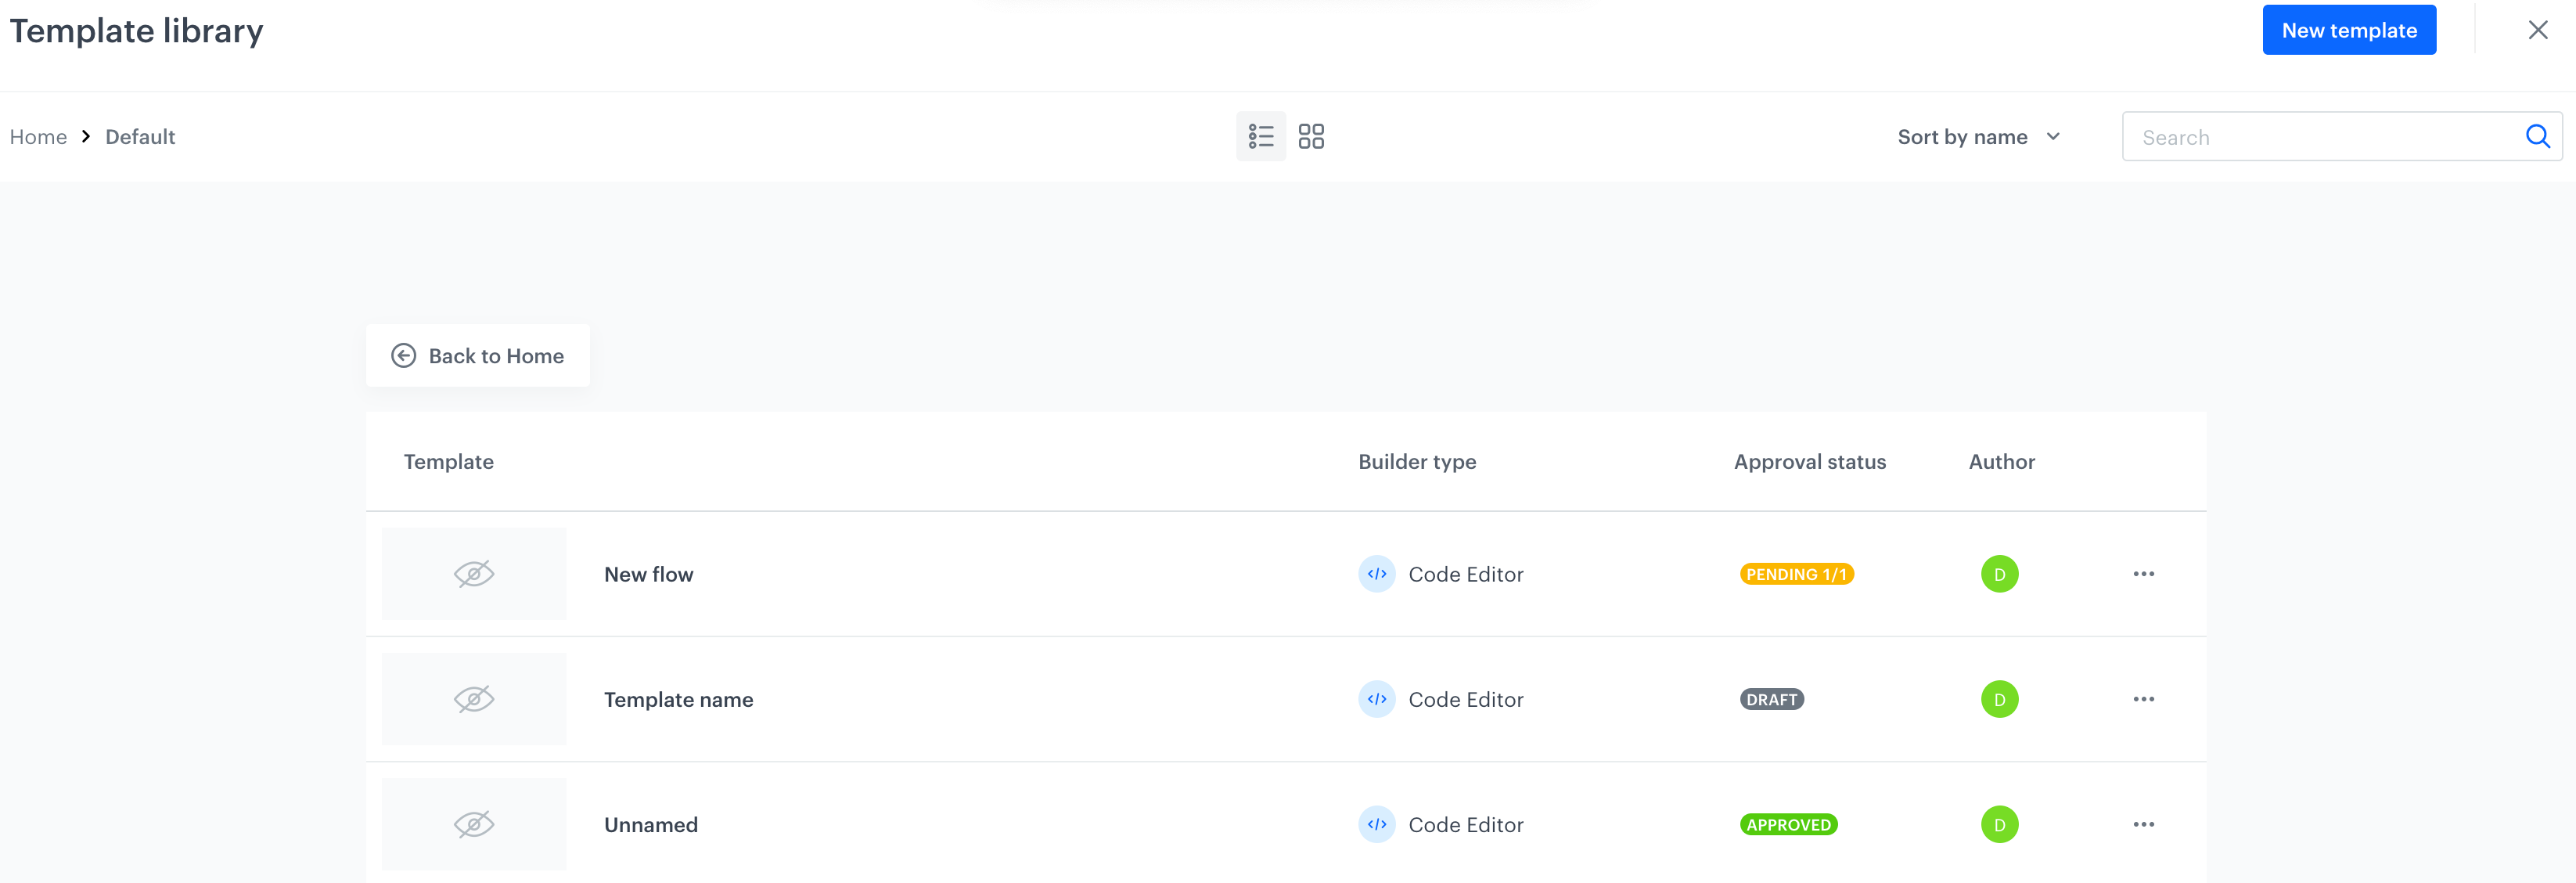Toggle visibility icon for Unnamed
Image resolution: width=2576 pixels, height=883 pixels.
[475, 824]
